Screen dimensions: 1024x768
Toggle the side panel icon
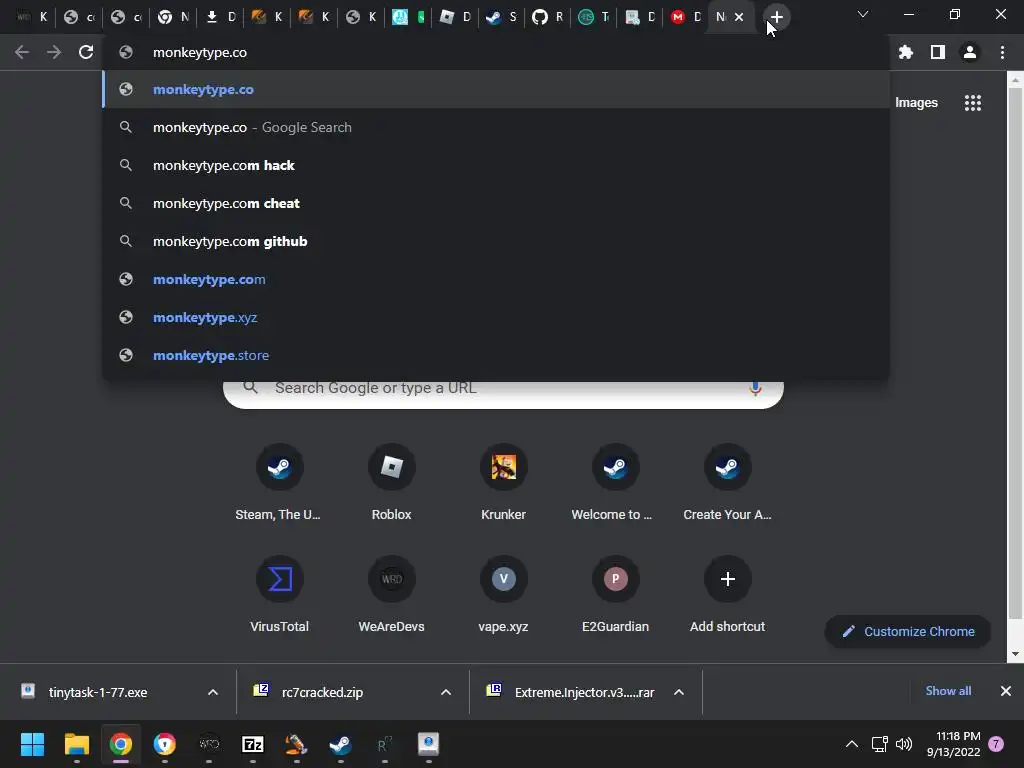pyautogui.click(x=938, y=52)
